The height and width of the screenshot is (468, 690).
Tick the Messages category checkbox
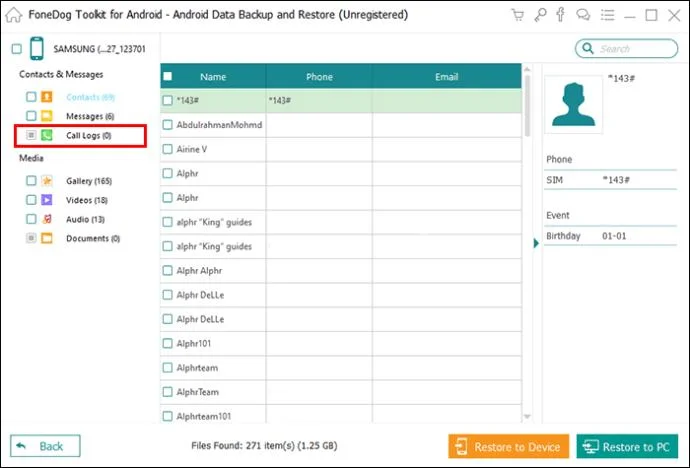[31, 116]
